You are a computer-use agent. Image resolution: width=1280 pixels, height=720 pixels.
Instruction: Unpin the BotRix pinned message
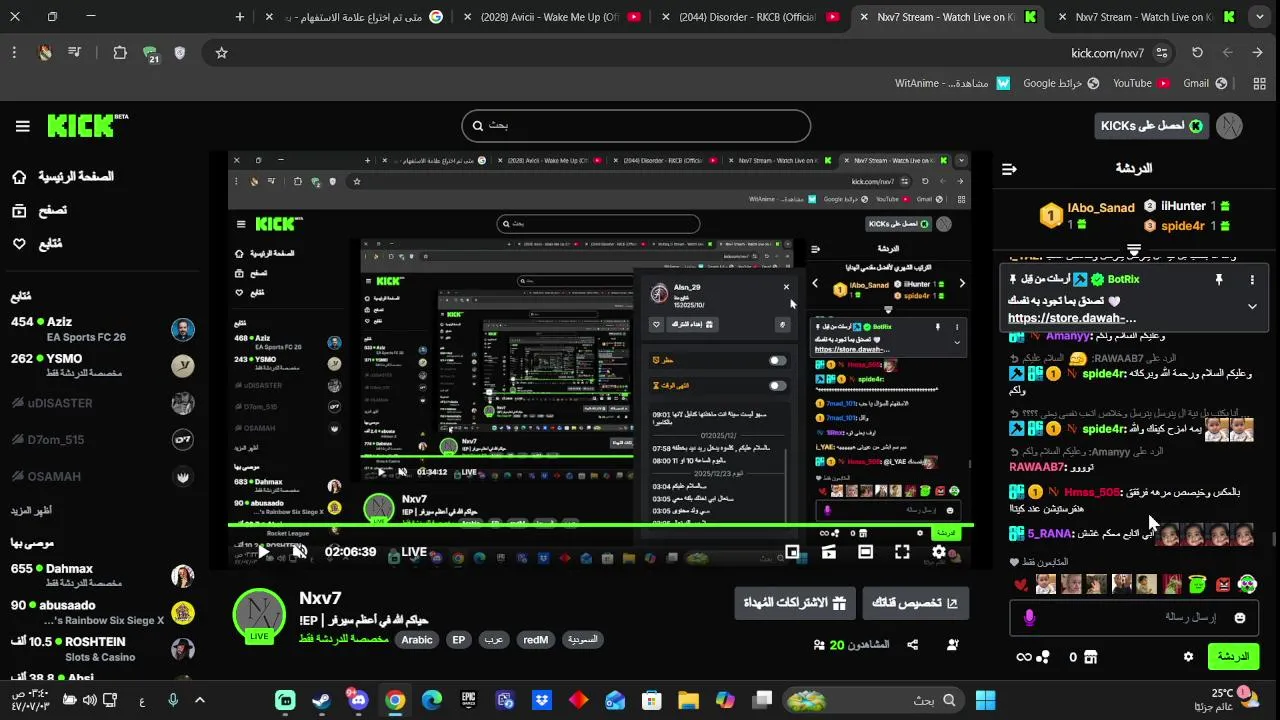coord(1218,280)
